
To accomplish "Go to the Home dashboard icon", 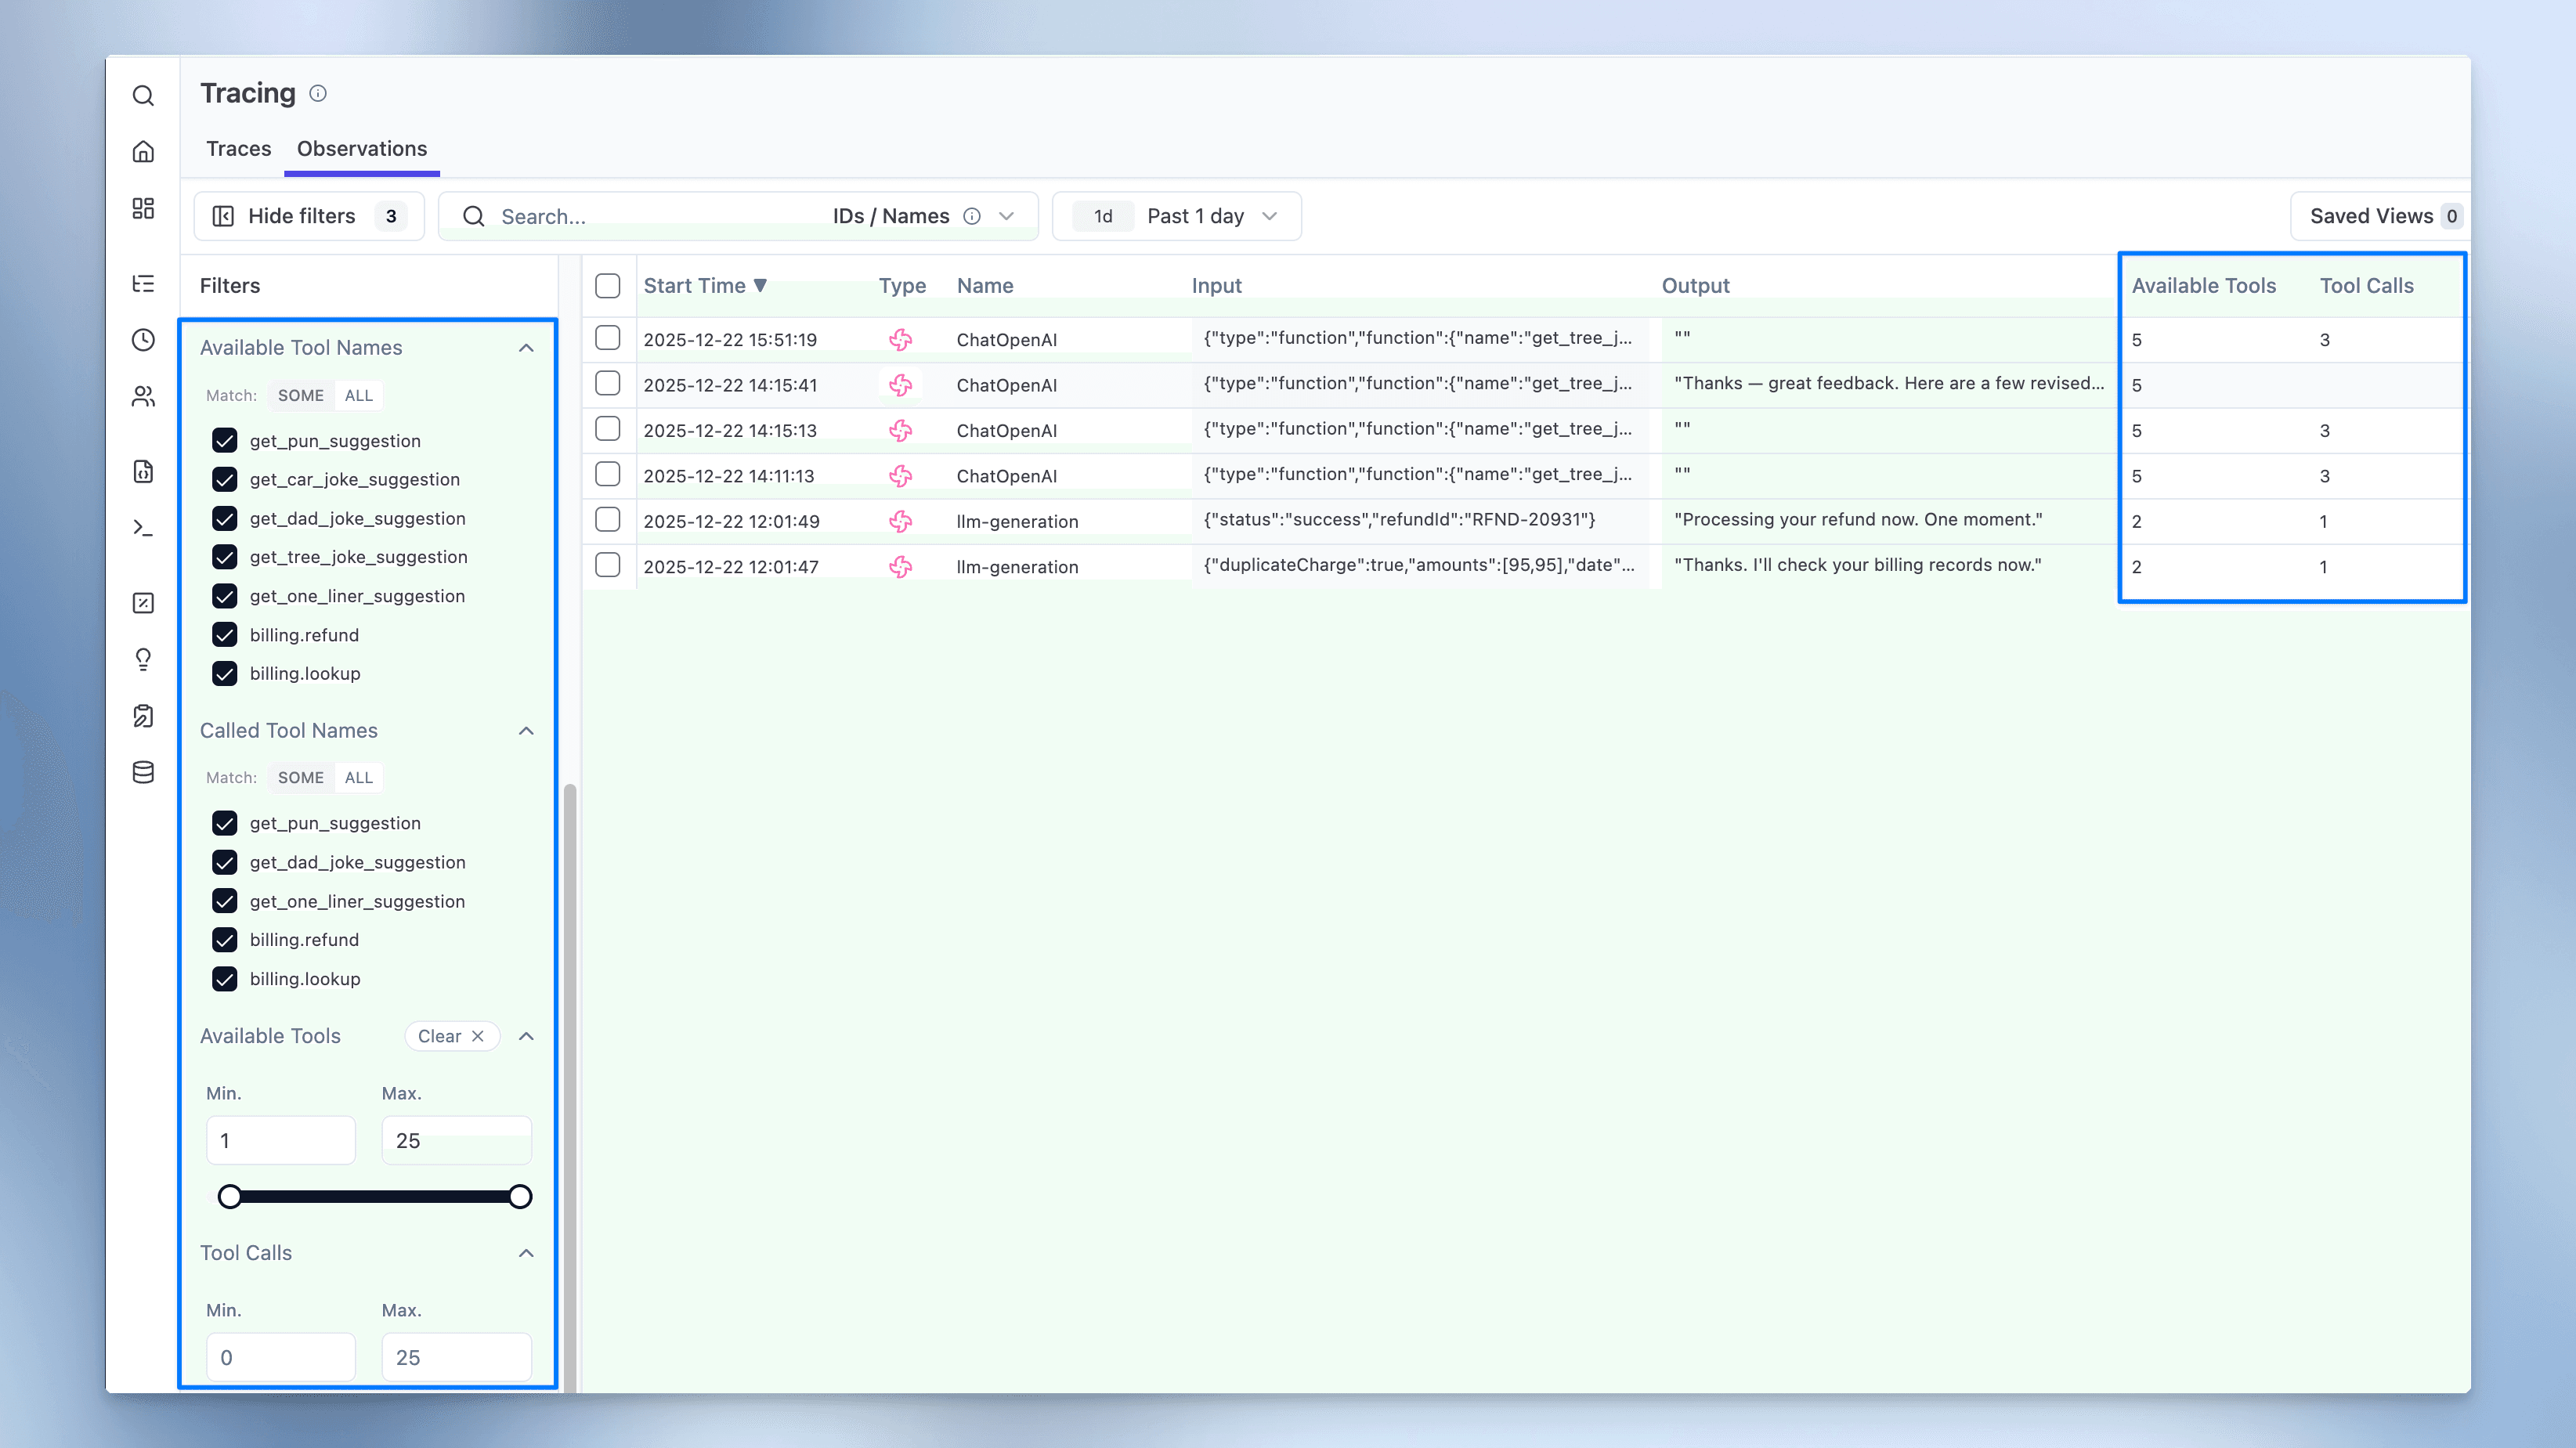I will [x=143, y=151].
